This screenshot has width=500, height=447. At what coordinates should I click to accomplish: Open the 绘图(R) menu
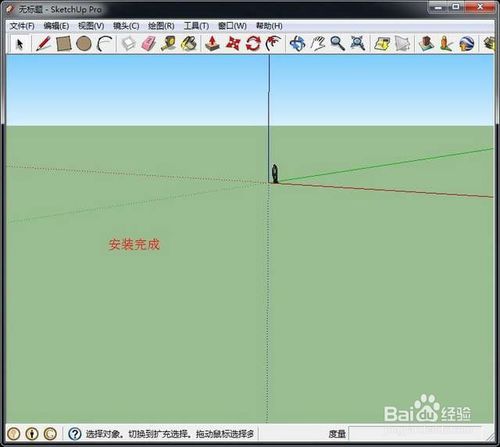[161, 26]
